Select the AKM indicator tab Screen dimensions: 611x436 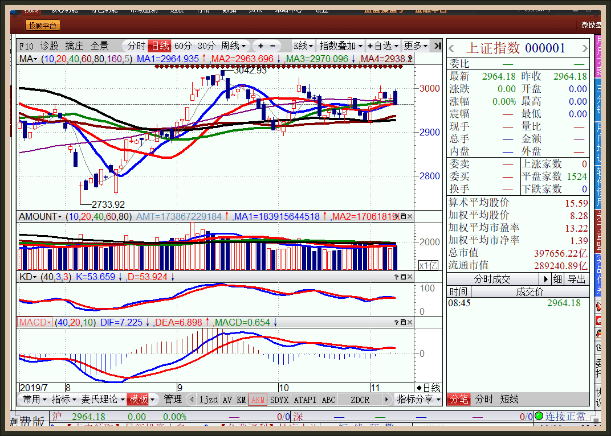[258, 399]
